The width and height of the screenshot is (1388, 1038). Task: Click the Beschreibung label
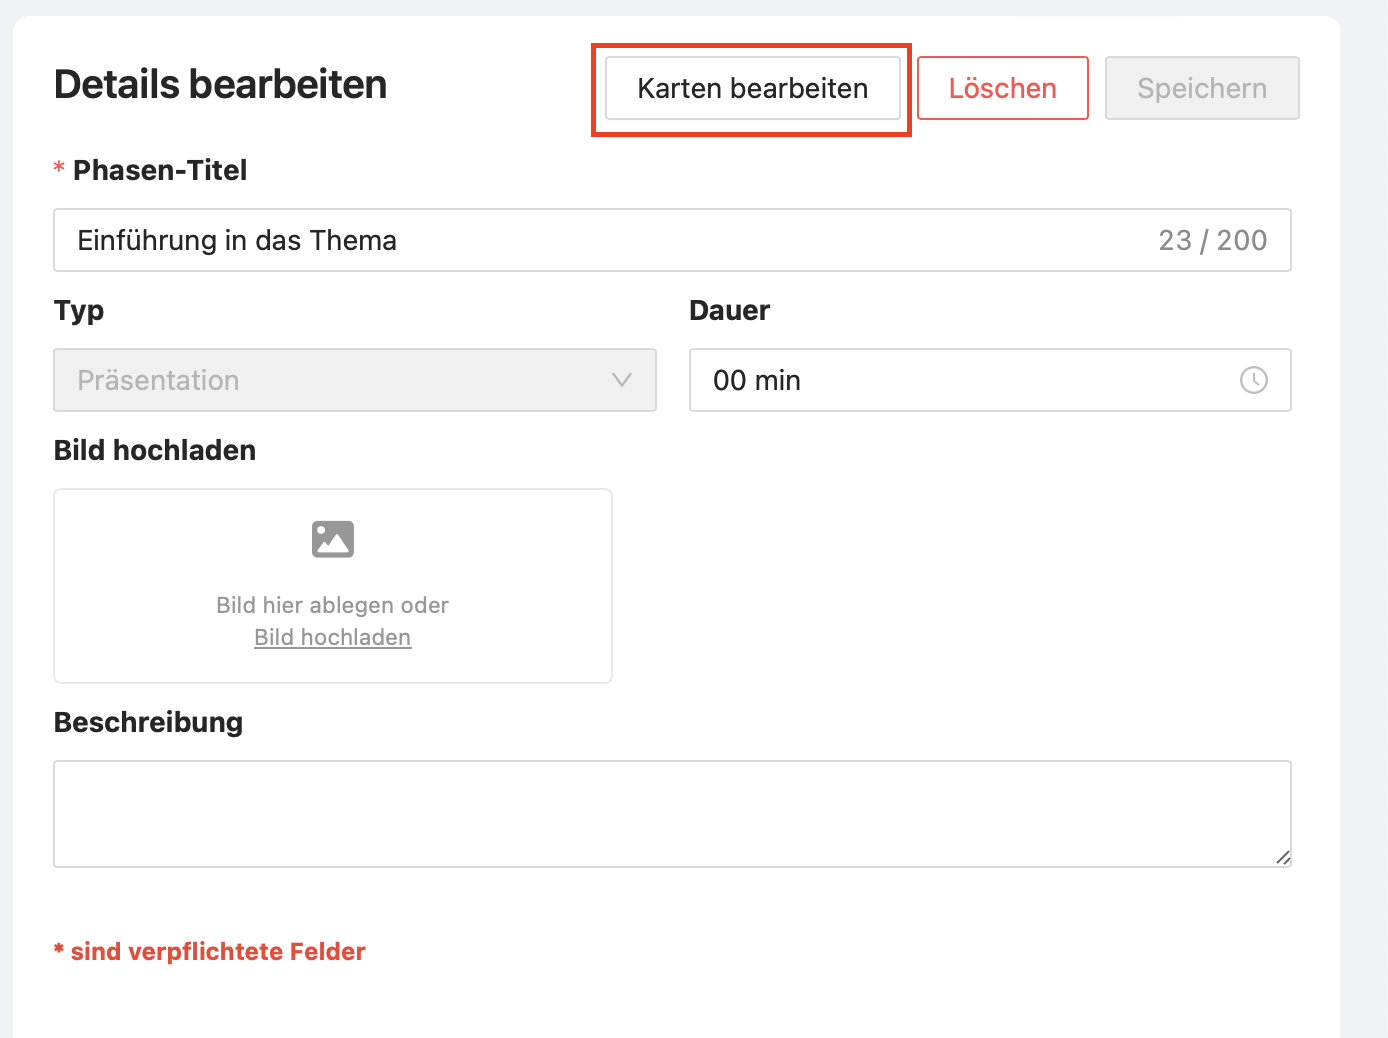[x=148, y=722]
